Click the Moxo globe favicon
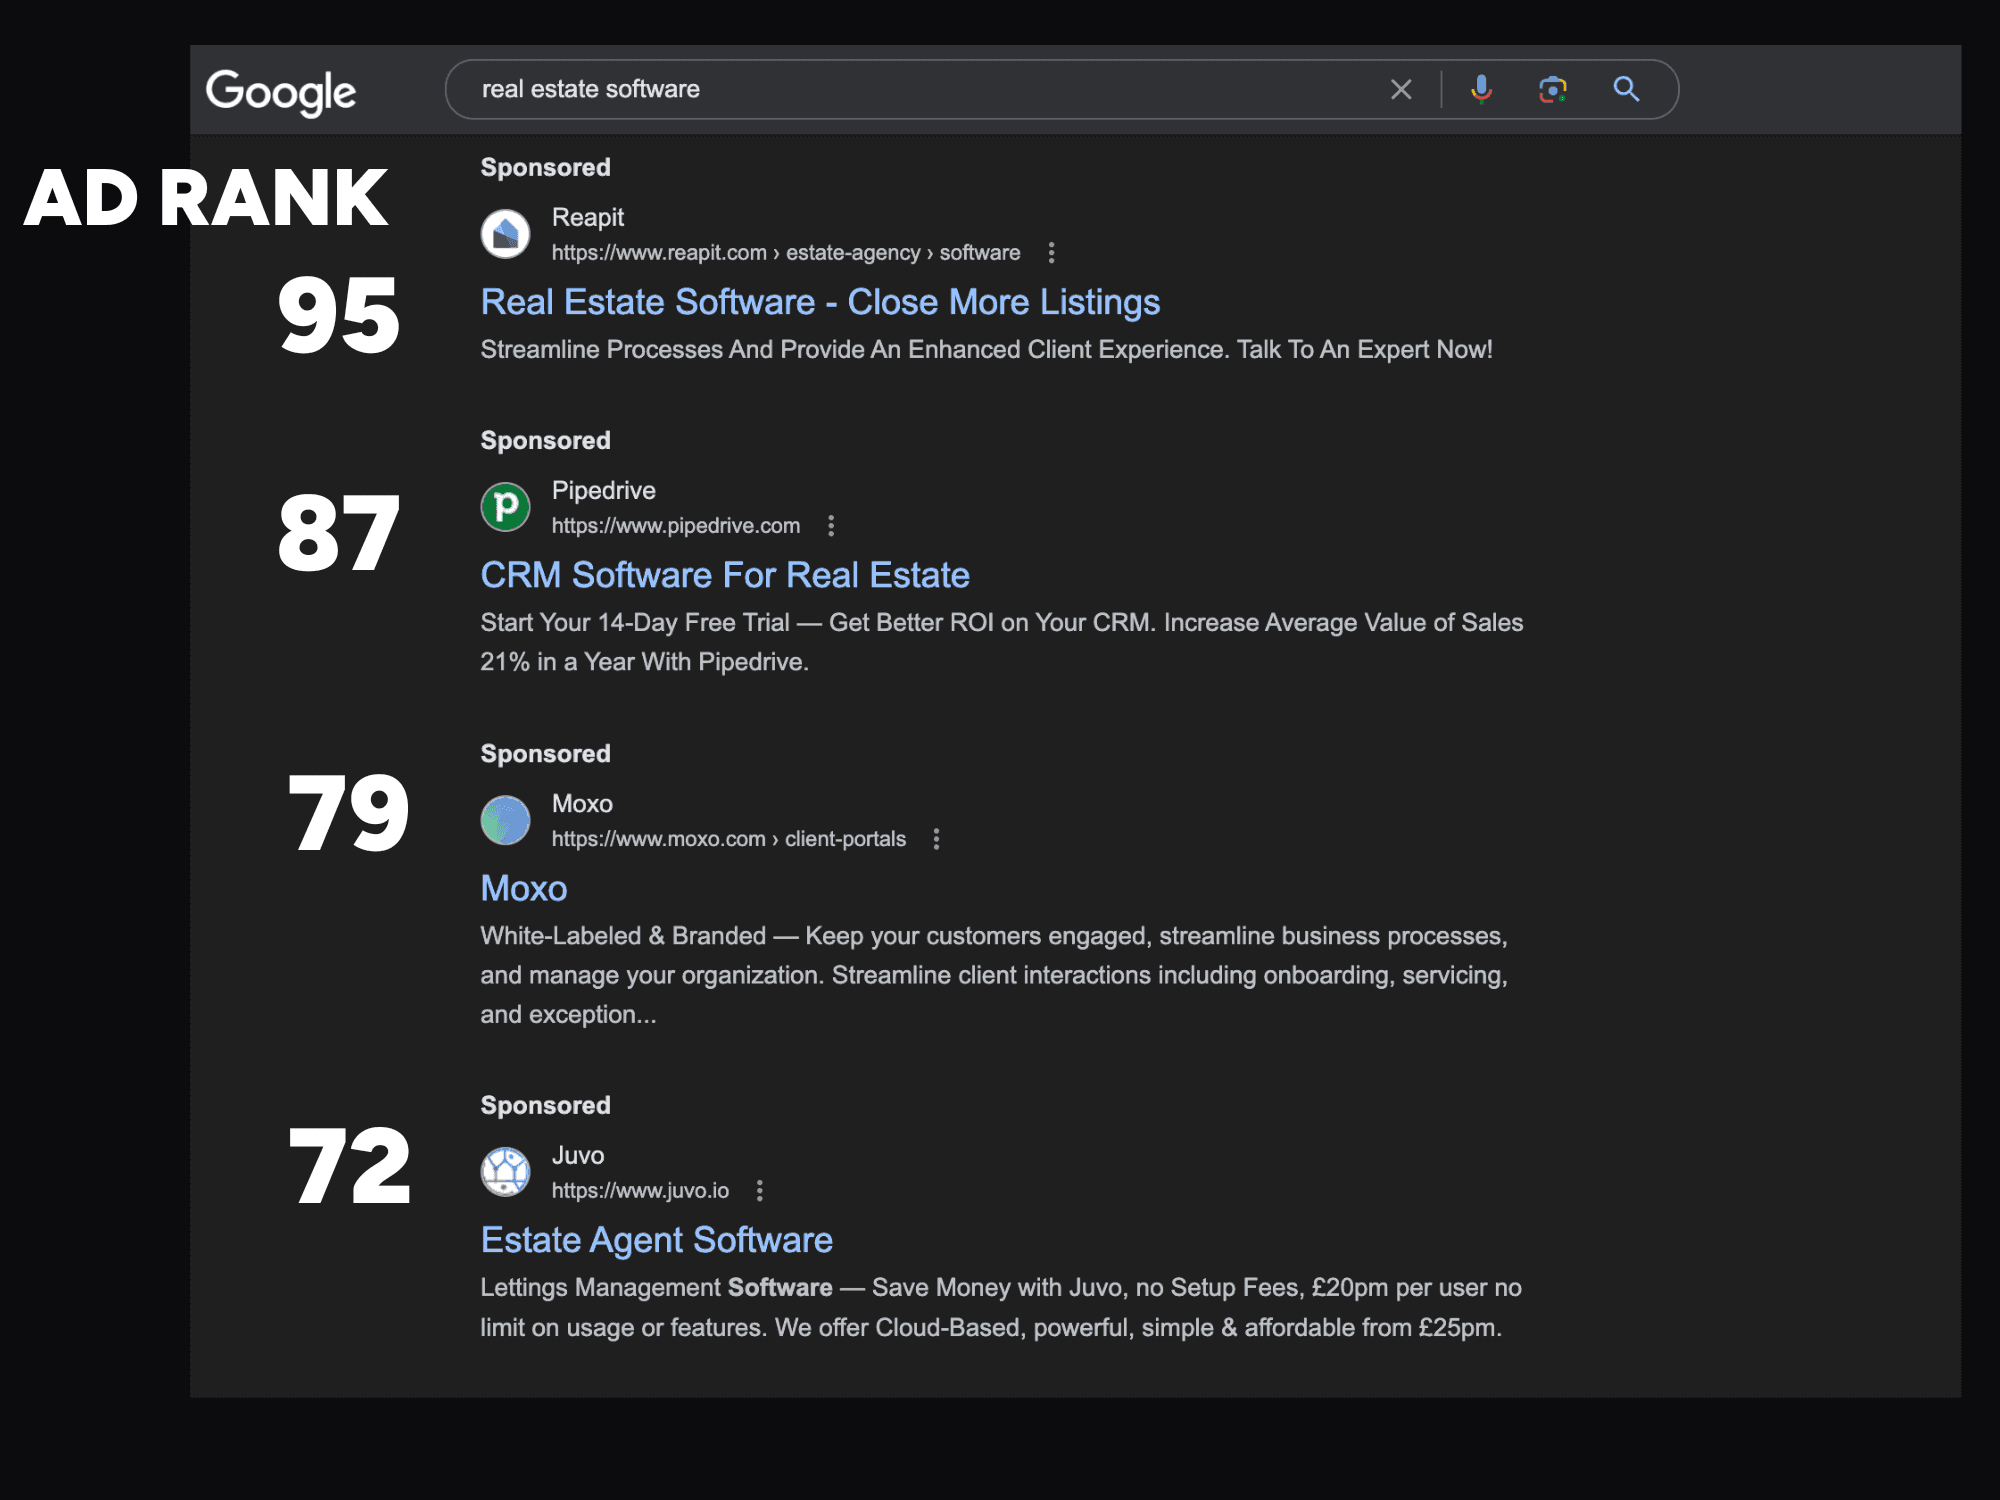Image resolution: width=2000 pixels, height=1500 pixels. 505,820
